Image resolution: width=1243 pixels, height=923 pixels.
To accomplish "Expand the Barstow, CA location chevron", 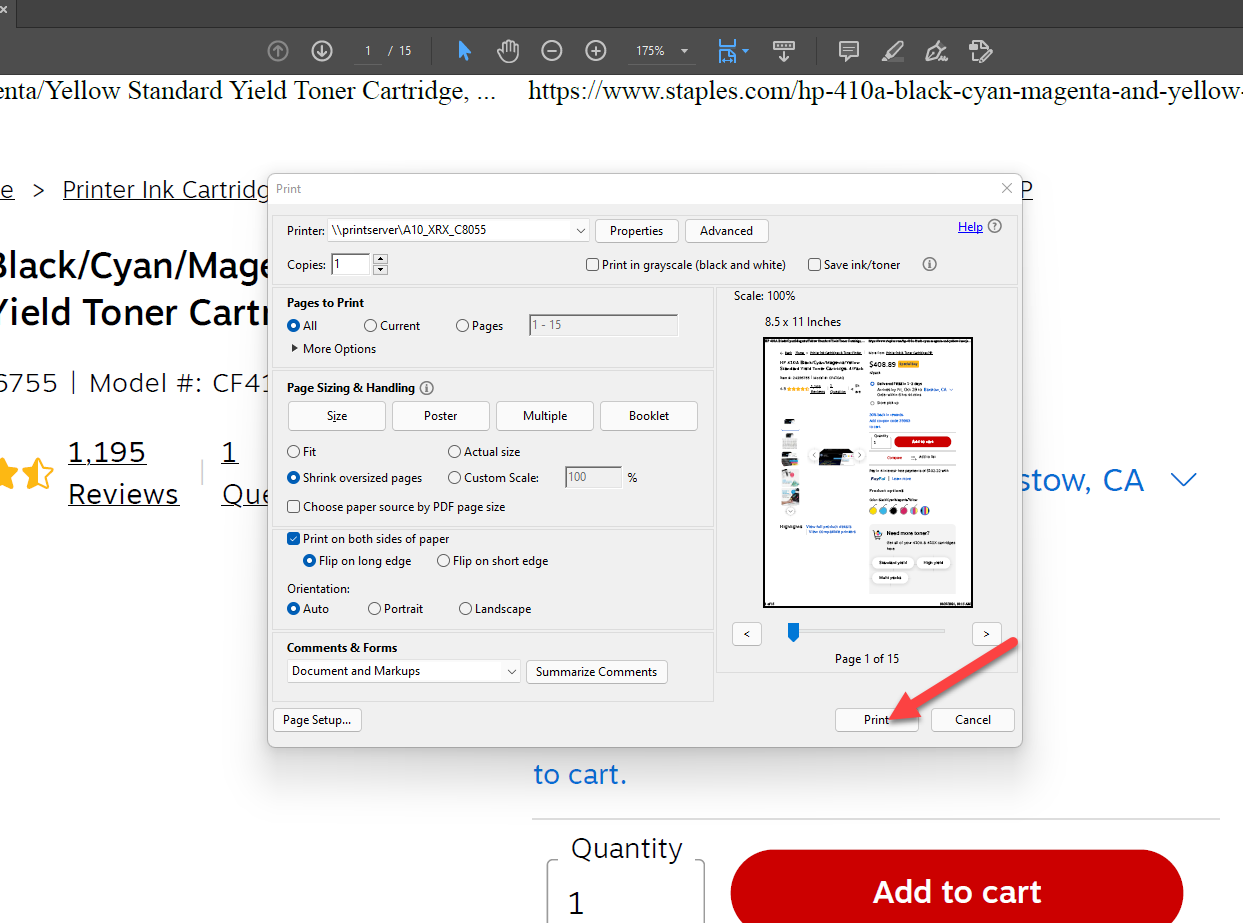I will point(1183,481).
